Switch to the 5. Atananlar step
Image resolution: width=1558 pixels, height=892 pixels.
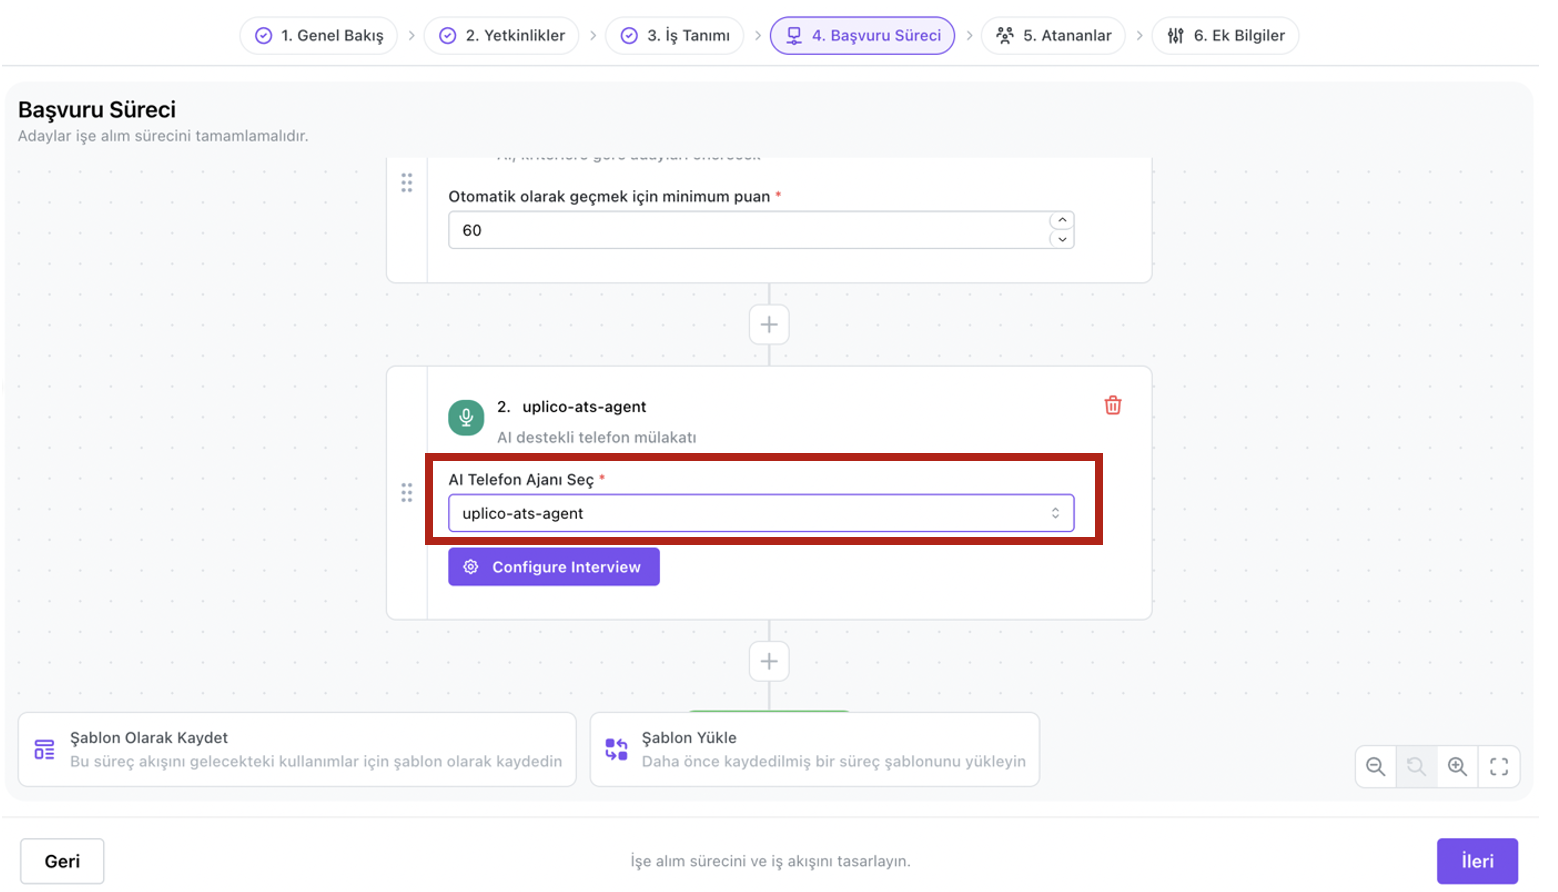click(1054, 36)
